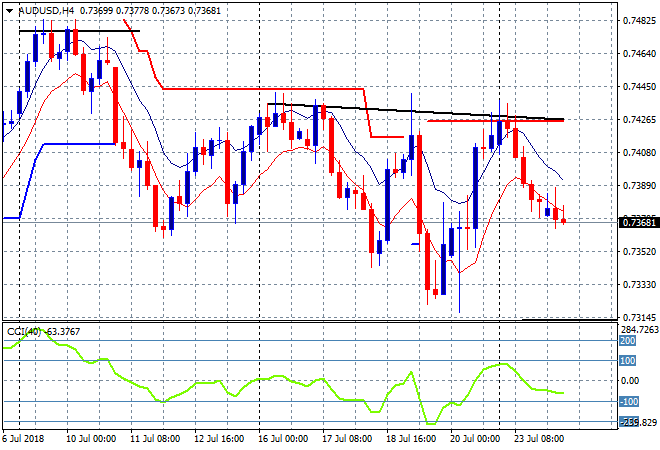The width and height of the screenshot is (660, 450).
Task: Click the 0.73890 price axis label
Action: click(x=639, y=186)
